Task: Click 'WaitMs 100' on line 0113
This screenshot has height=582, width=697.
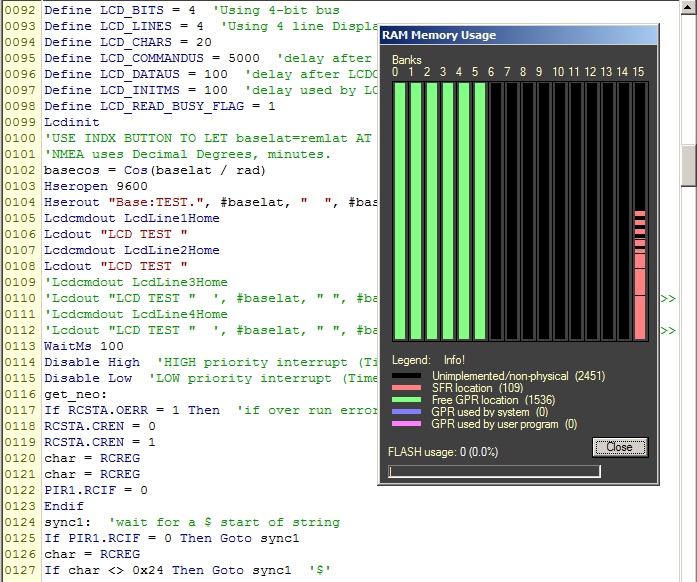Action: coord(84,346)
